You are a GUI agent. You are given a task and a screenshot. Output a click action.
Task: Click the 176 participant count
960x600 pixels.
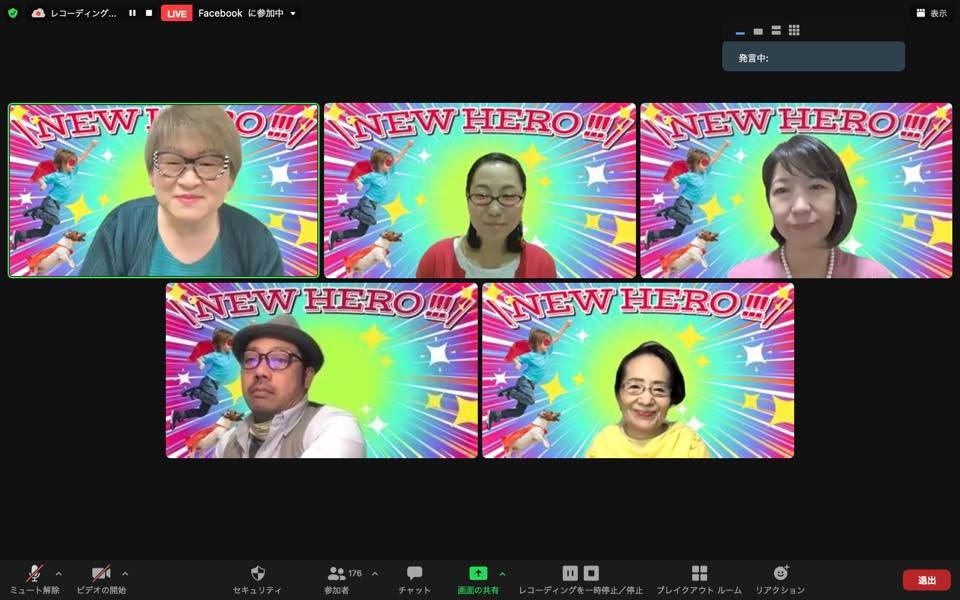pyautogui.click(x=354, y=573)
